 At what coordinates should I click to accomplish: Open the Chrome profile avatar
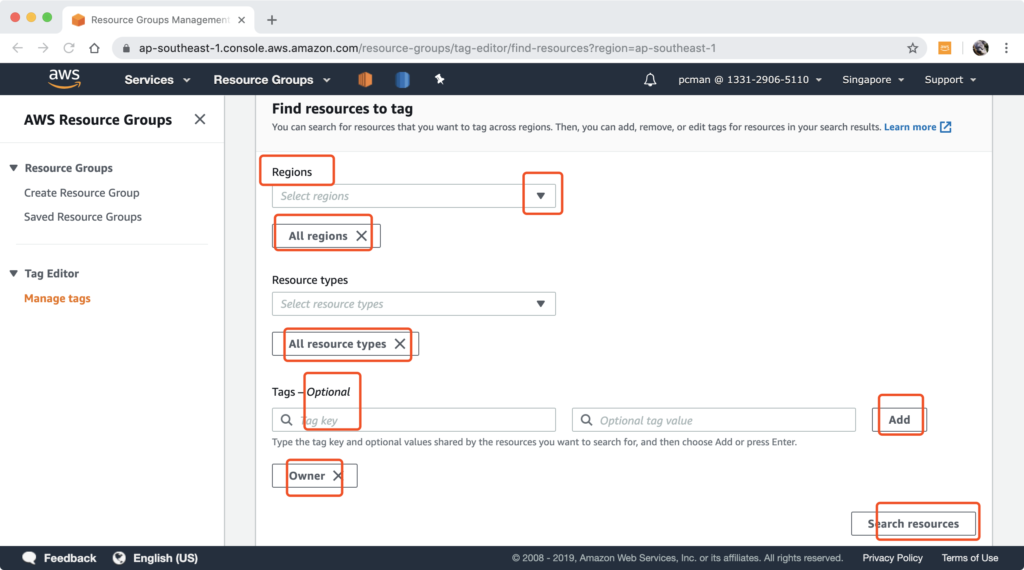pos(980,48)
